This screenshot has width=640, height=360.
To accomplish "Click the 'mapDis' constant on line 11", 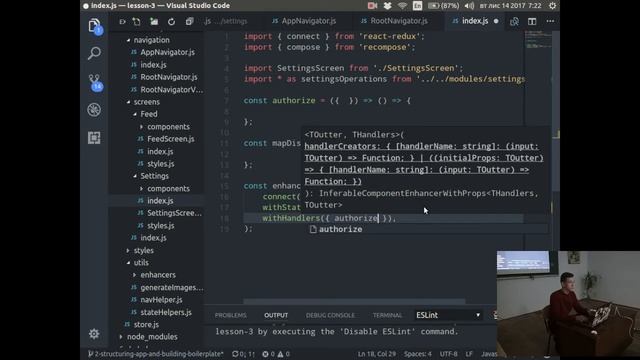I will 286,143.
